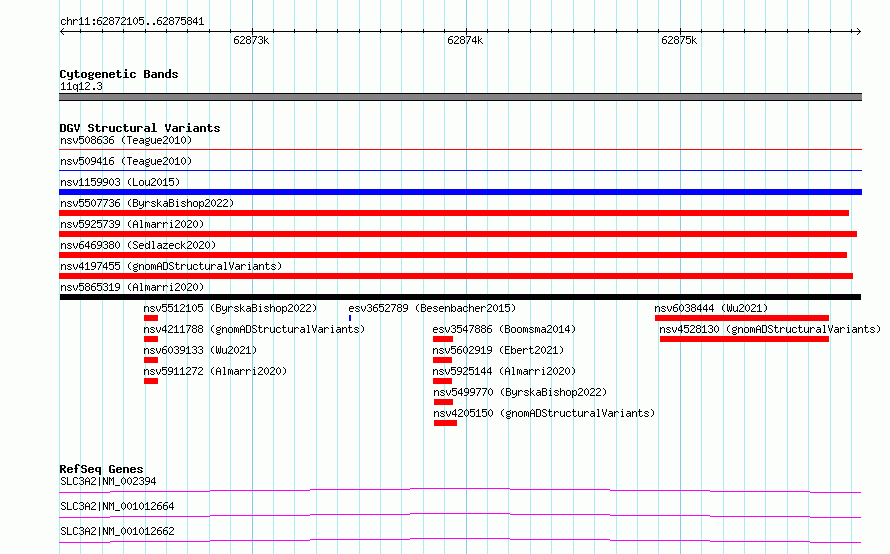Select the nsv1159903 (Lou2015) blue bar

460,192
